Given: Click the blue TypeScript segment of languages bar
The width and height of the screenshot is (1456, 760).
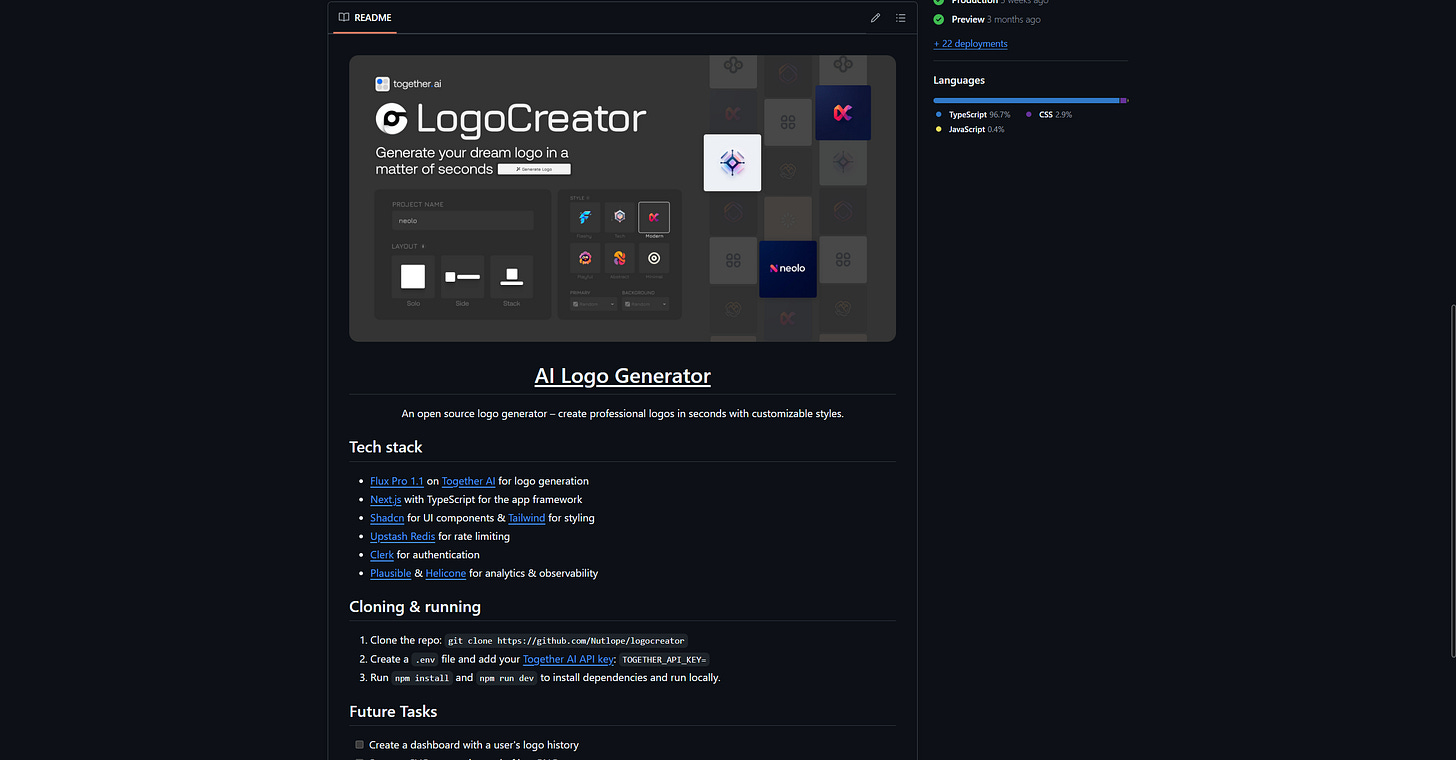Looking at the screenshot, I should coord(1026,100).
